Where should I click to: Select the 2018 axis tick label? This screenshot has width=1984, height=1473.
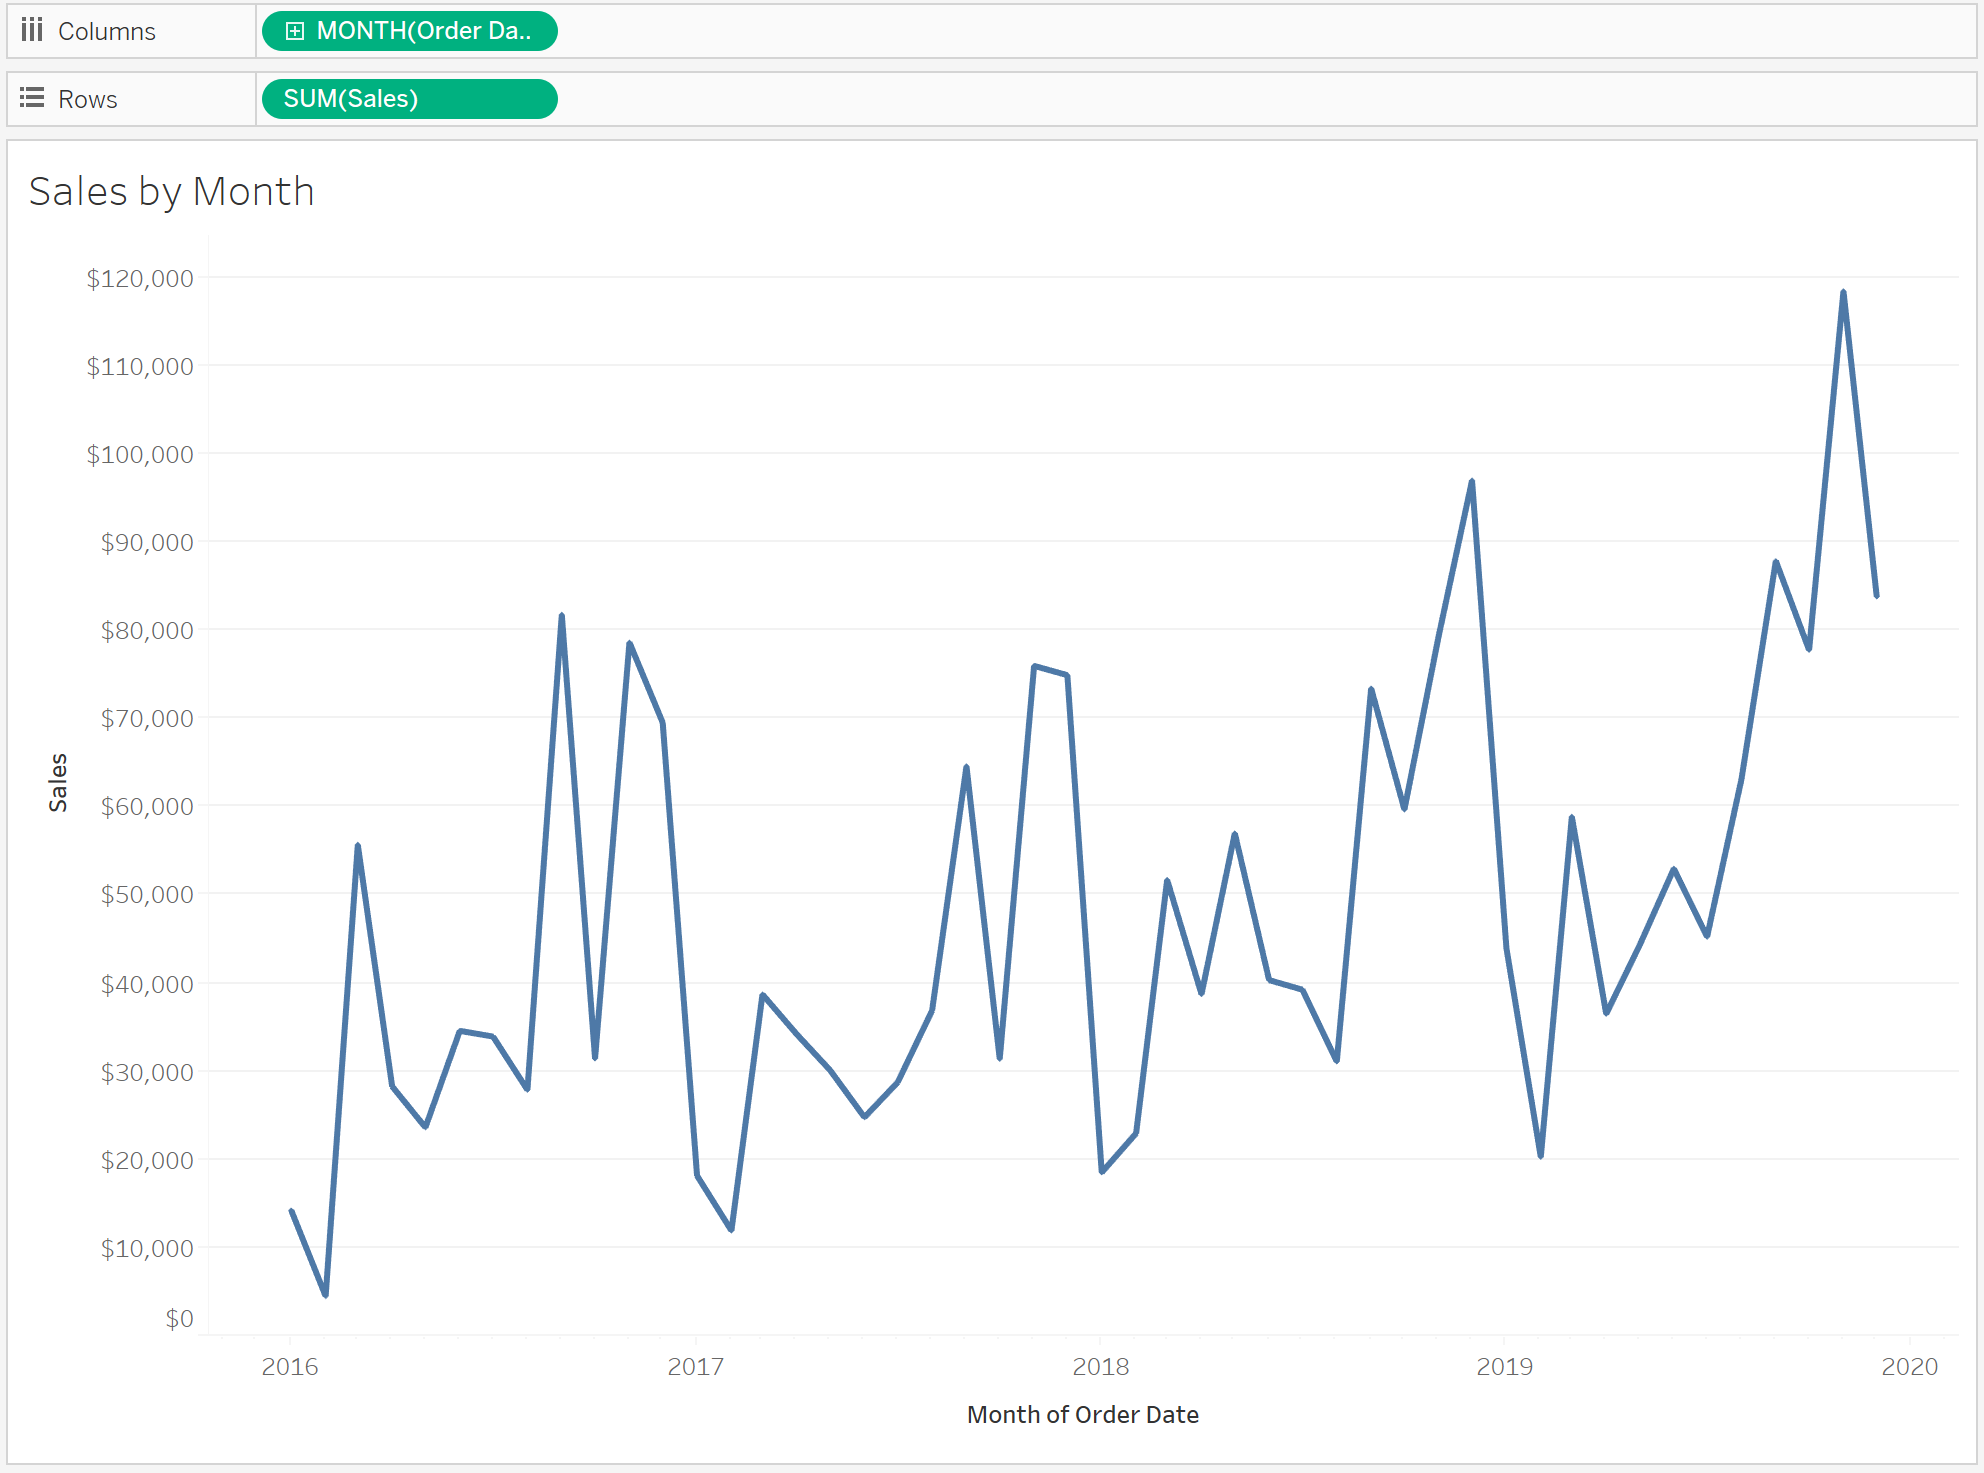point(1101,1366)
